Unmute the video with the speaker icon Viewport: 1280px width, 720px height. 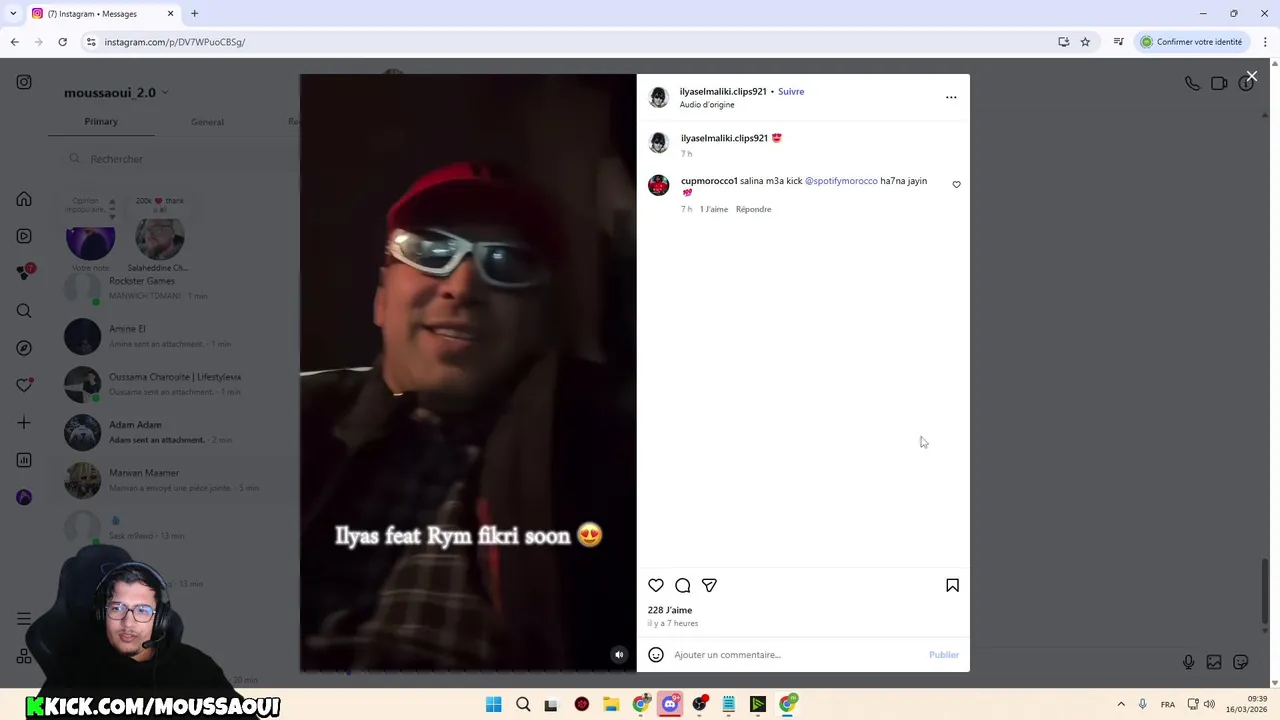click(x=619, y=655)
